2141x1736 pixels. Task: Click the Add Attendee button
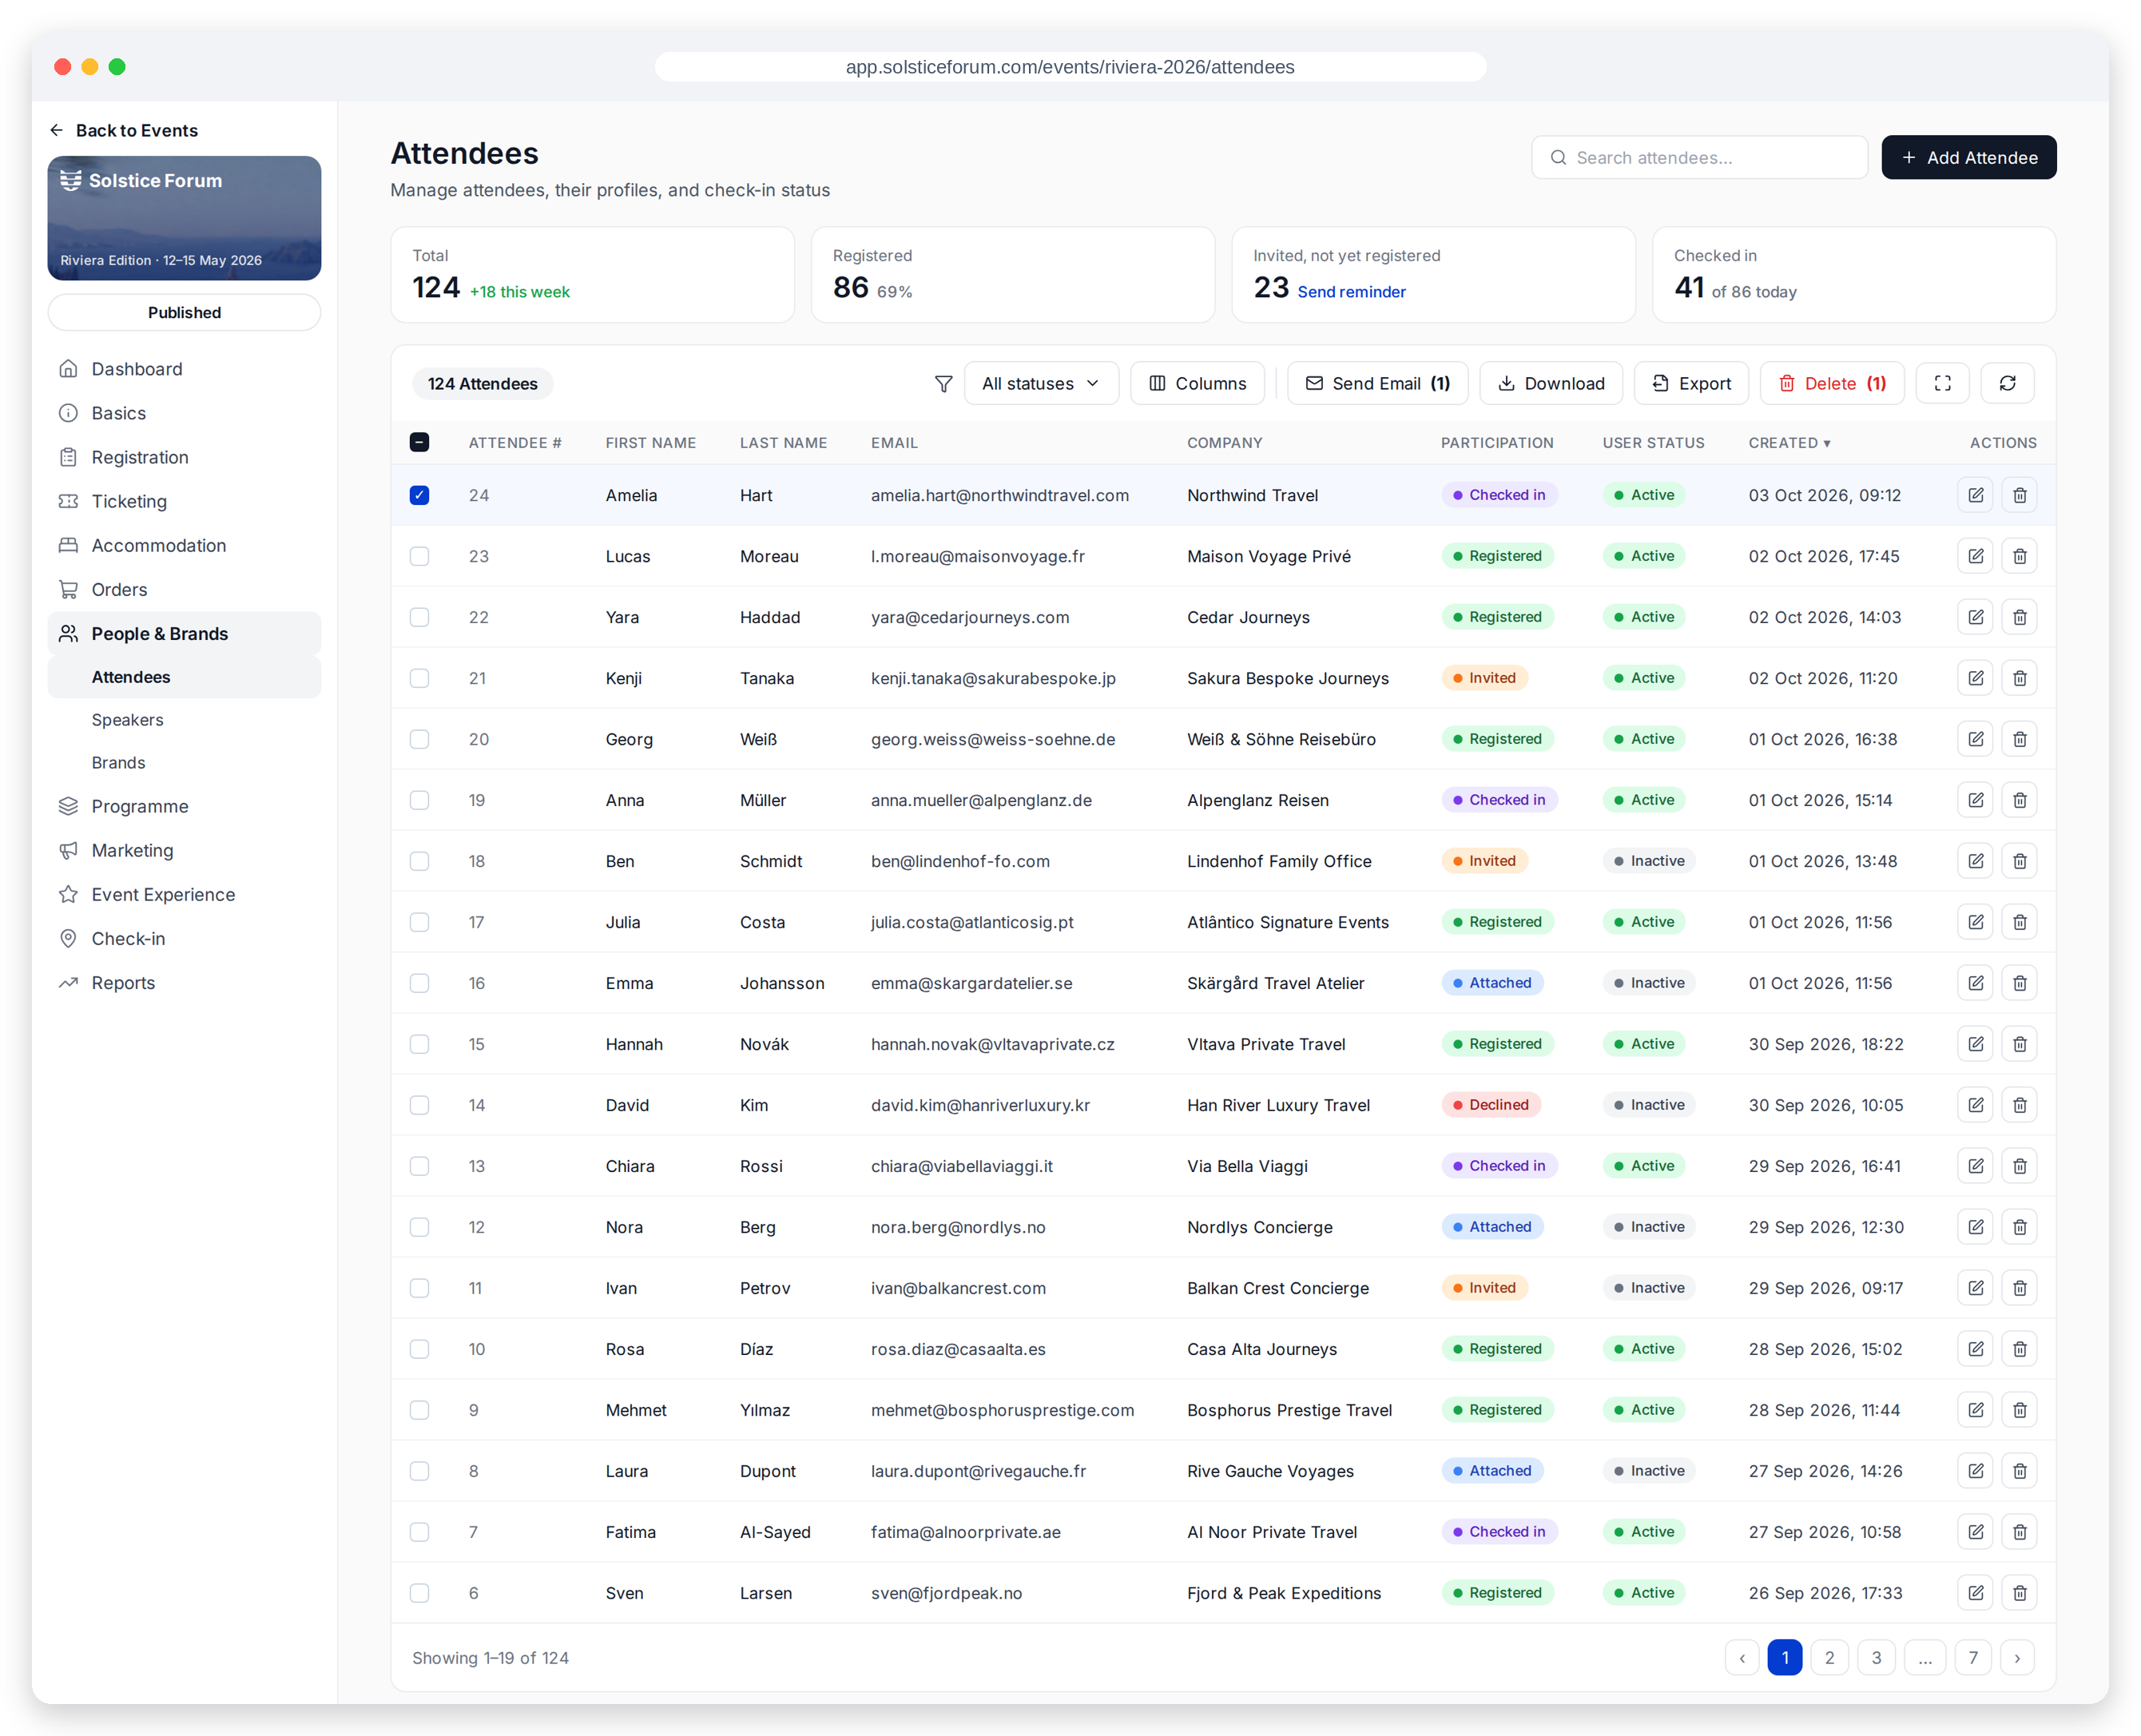click(x=1968, y=158)
